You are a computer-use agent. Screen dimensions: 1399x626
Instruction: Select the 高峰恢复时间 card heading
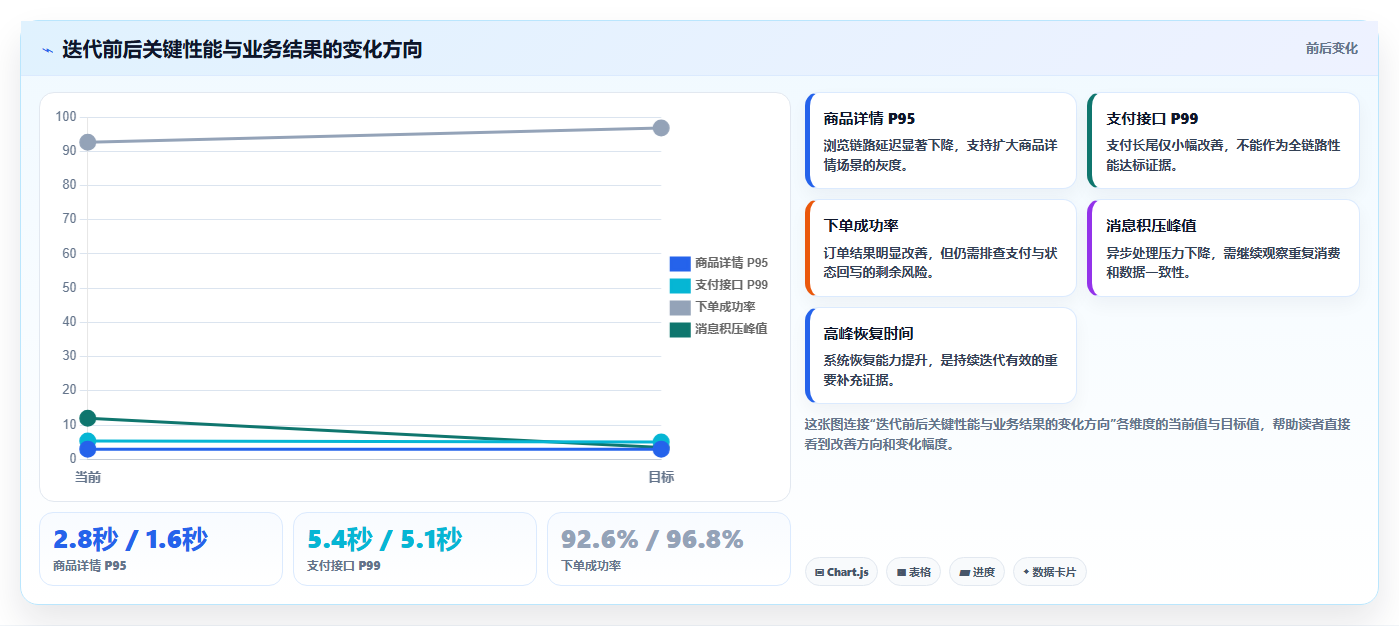pyautogui.click(x=868, y=333)
